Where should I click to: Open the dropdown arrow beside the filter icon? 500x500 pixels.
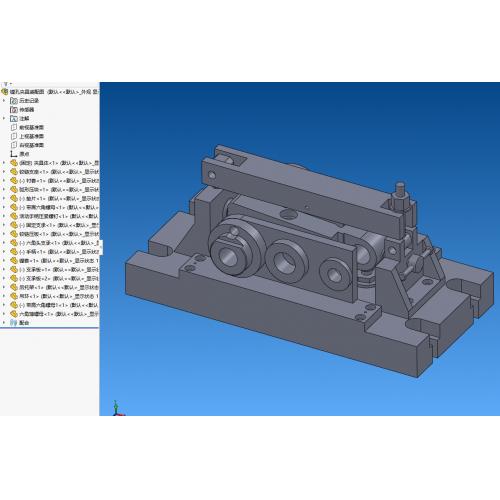pos(10,84)
